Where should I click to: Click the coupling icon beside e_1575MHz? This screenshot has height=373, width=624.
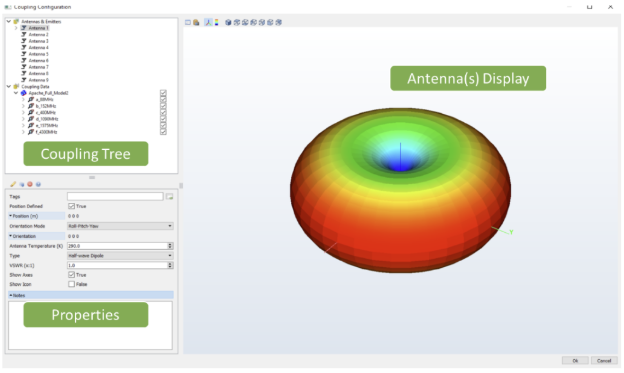[x=31, y=125]
